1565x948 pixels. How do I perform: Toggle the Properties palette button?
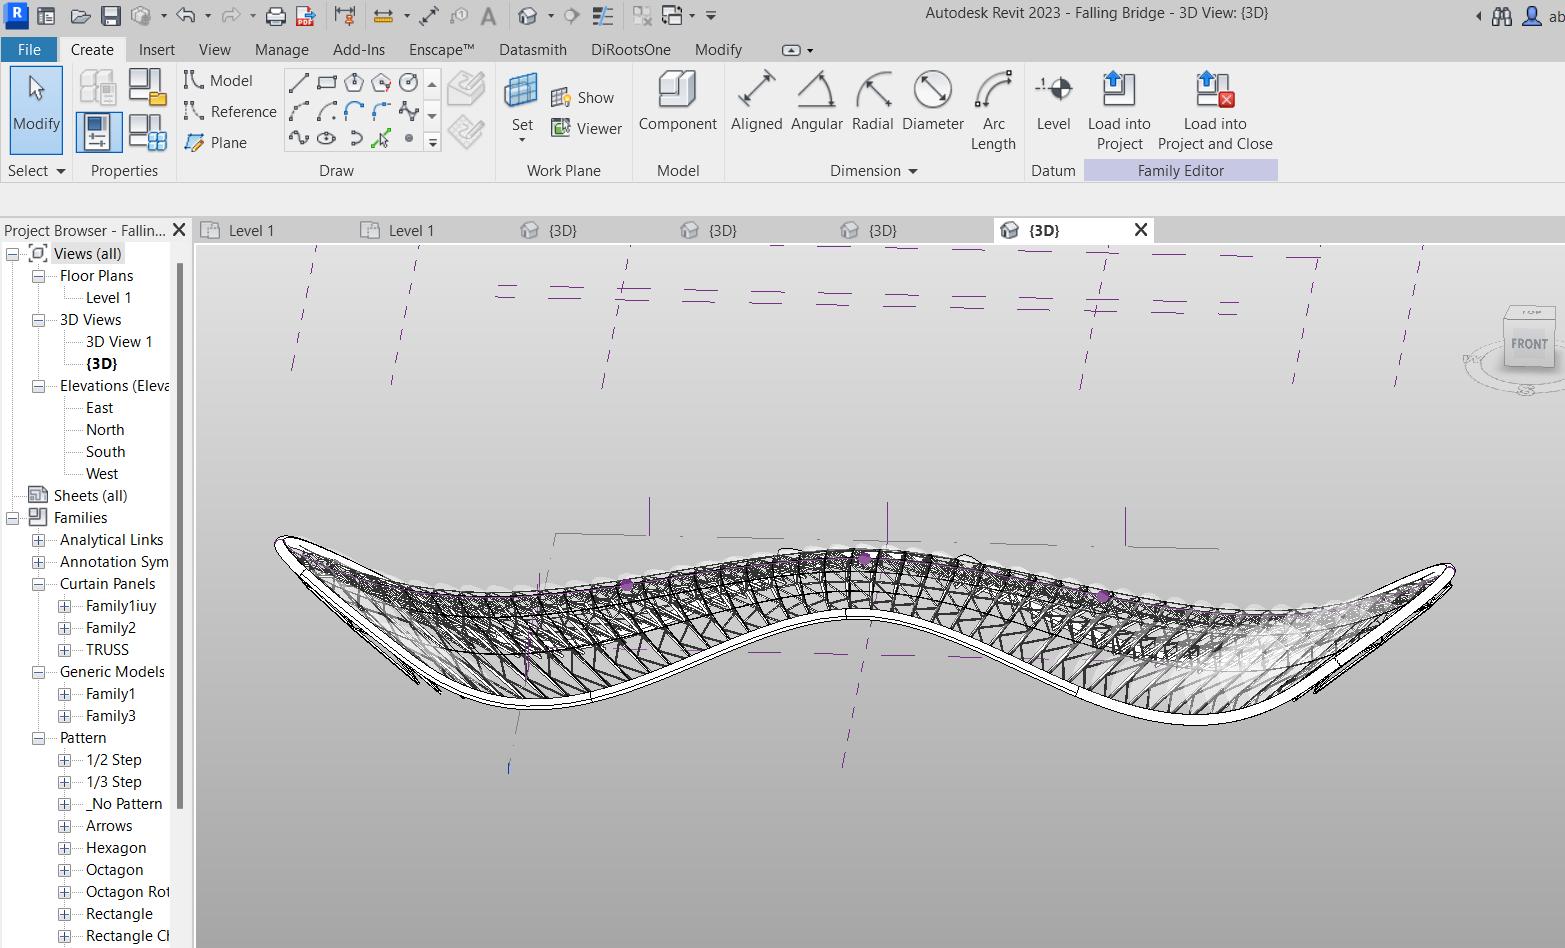point(98,132)
